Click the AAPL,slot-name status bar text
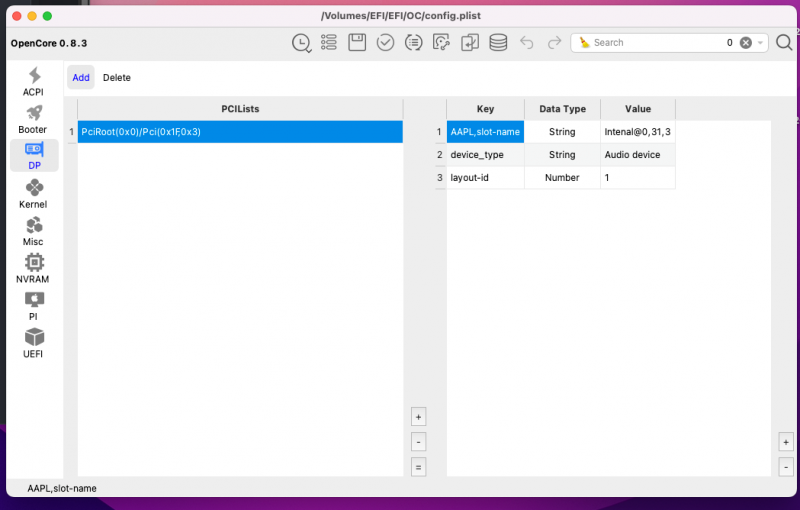800x510 pixels. (x=62, y=488)
